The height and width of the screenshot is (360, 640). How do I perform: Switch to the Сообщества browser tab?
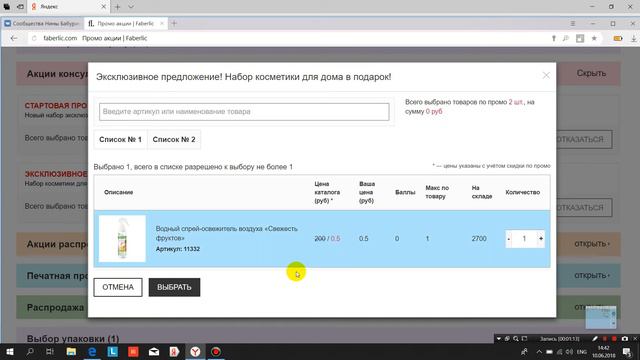click(42, 24)
